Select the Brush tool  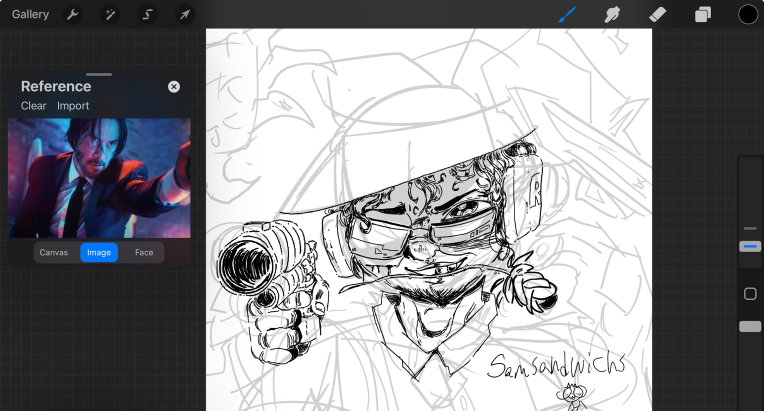click(567, 15)
